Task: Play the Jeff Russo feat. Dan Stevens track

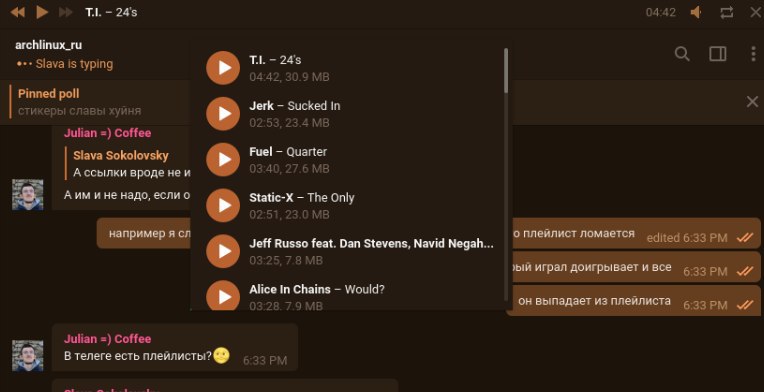Action: pos(223,251)
